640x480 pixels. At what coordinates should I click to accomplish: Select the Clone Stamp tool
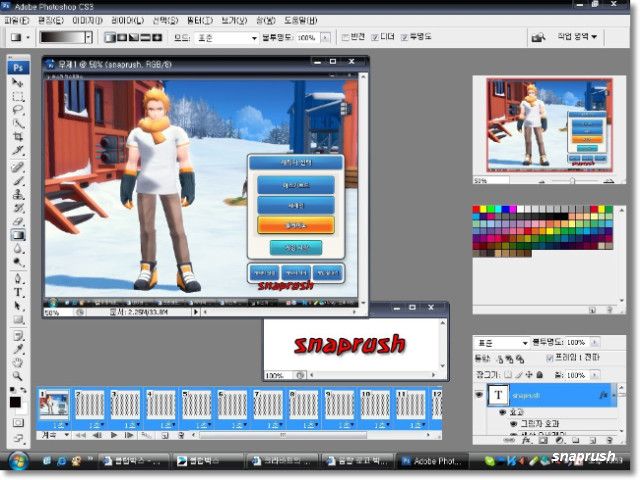[x=18, y=194]
